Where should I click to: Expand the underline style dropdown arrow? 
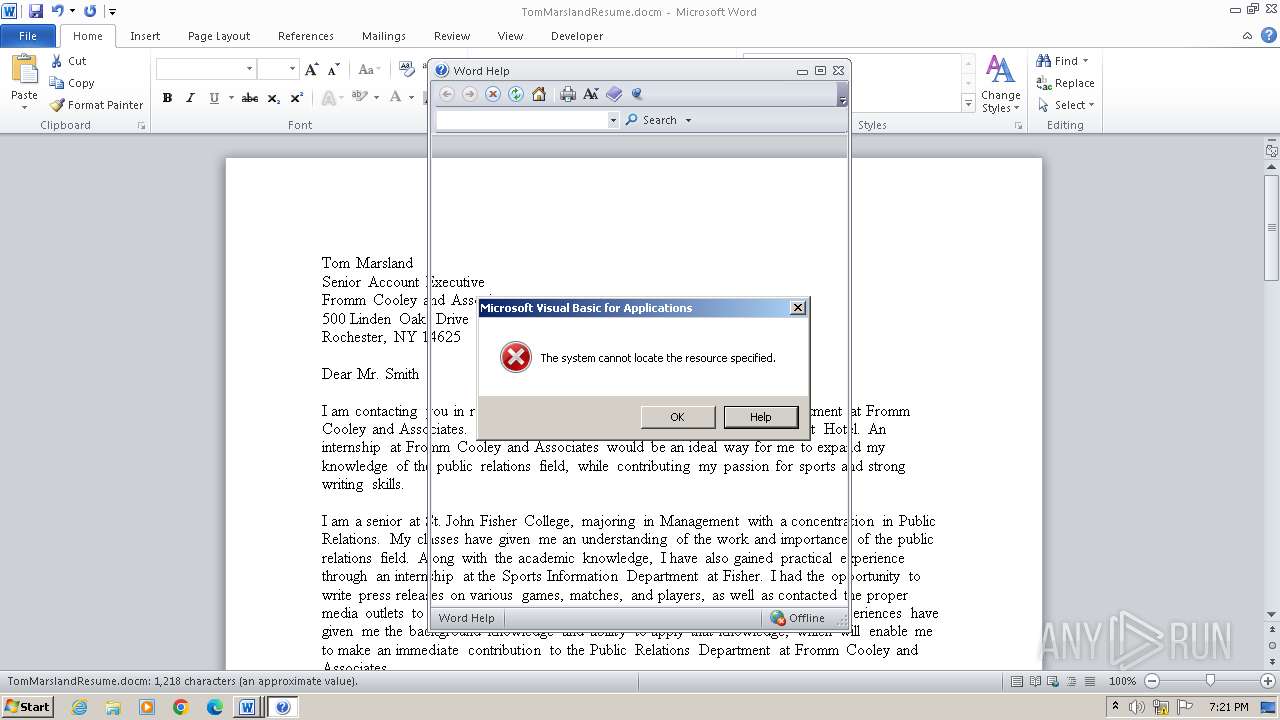pos(231,98)
